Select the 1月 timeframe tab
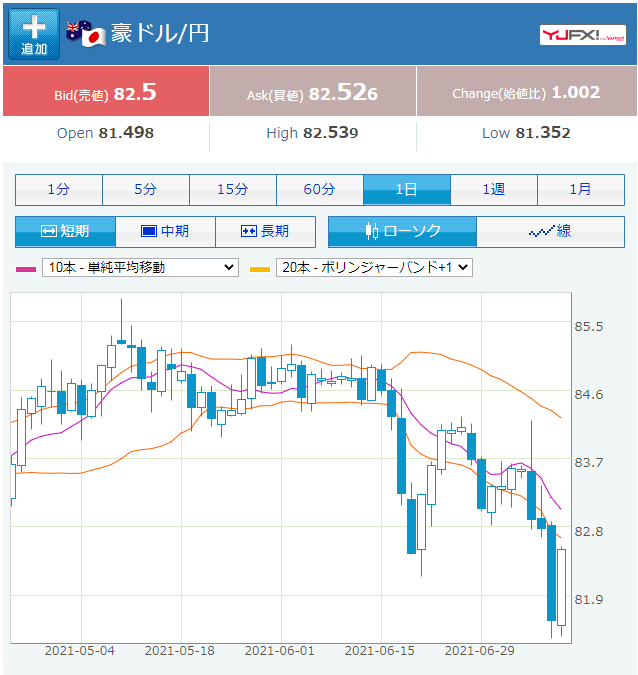The image size is (638, 675). pyautogui.click(x=581, y=189)
